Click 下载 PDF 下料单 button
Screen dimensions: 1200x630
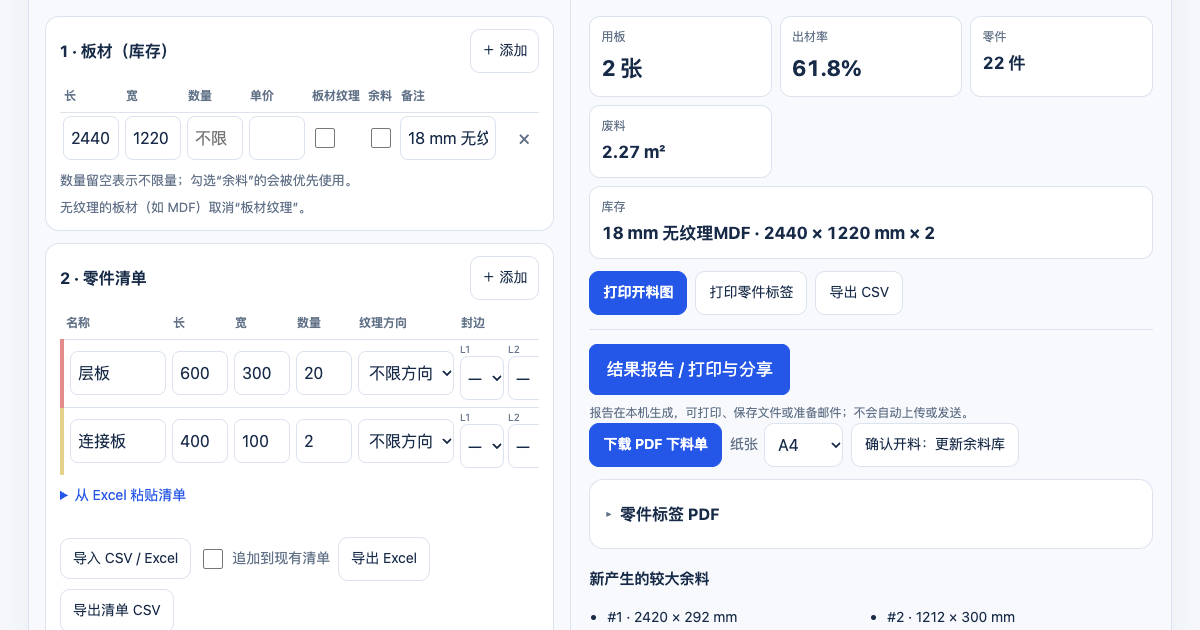tap(655, 445)
